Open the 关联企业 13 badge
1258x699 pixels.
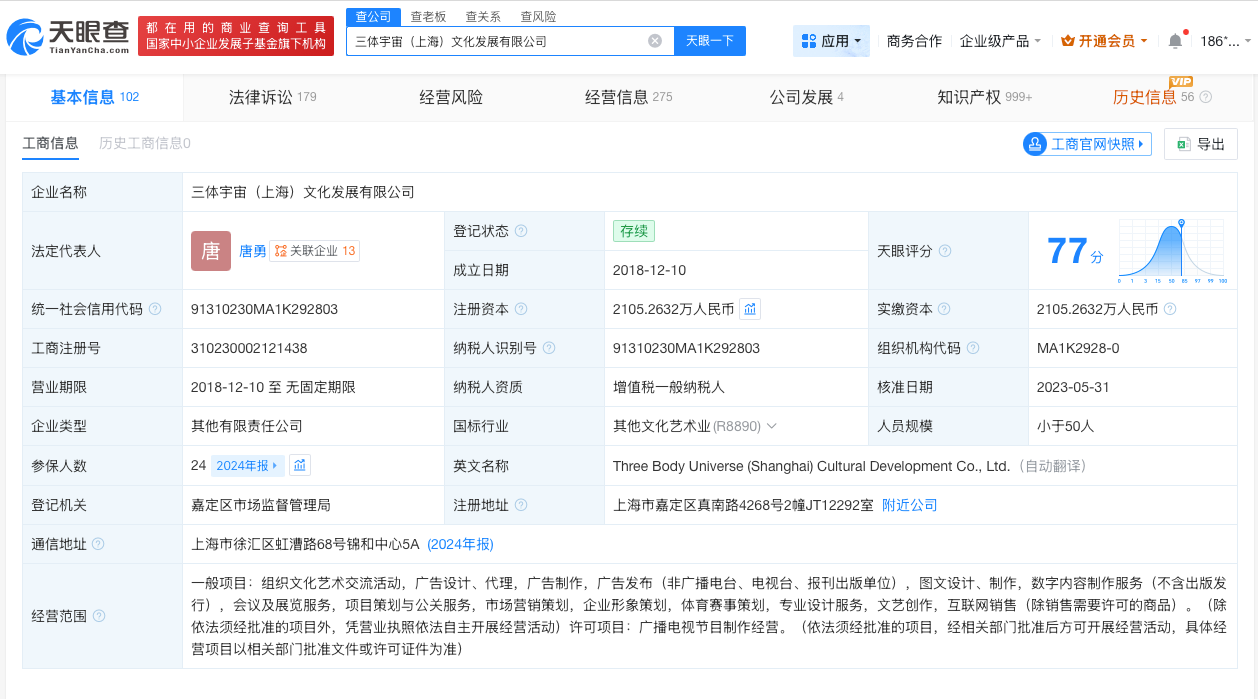[314, 251]
